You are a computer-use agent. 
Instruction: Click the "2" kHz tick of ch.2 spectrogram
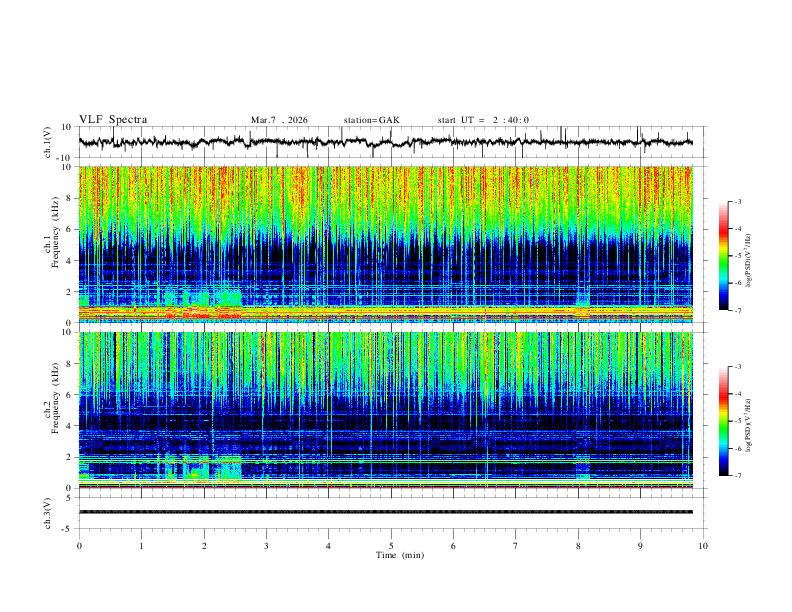(x=70, y=457)
